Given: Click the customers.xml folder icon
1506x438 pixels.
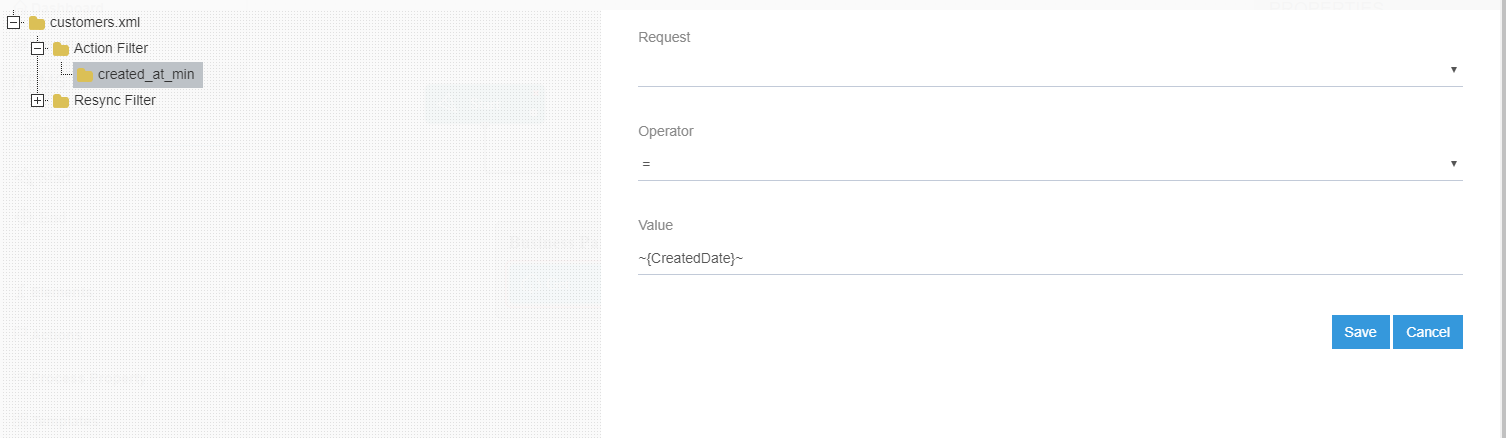Looking at the screenshot, I should 37,22.
